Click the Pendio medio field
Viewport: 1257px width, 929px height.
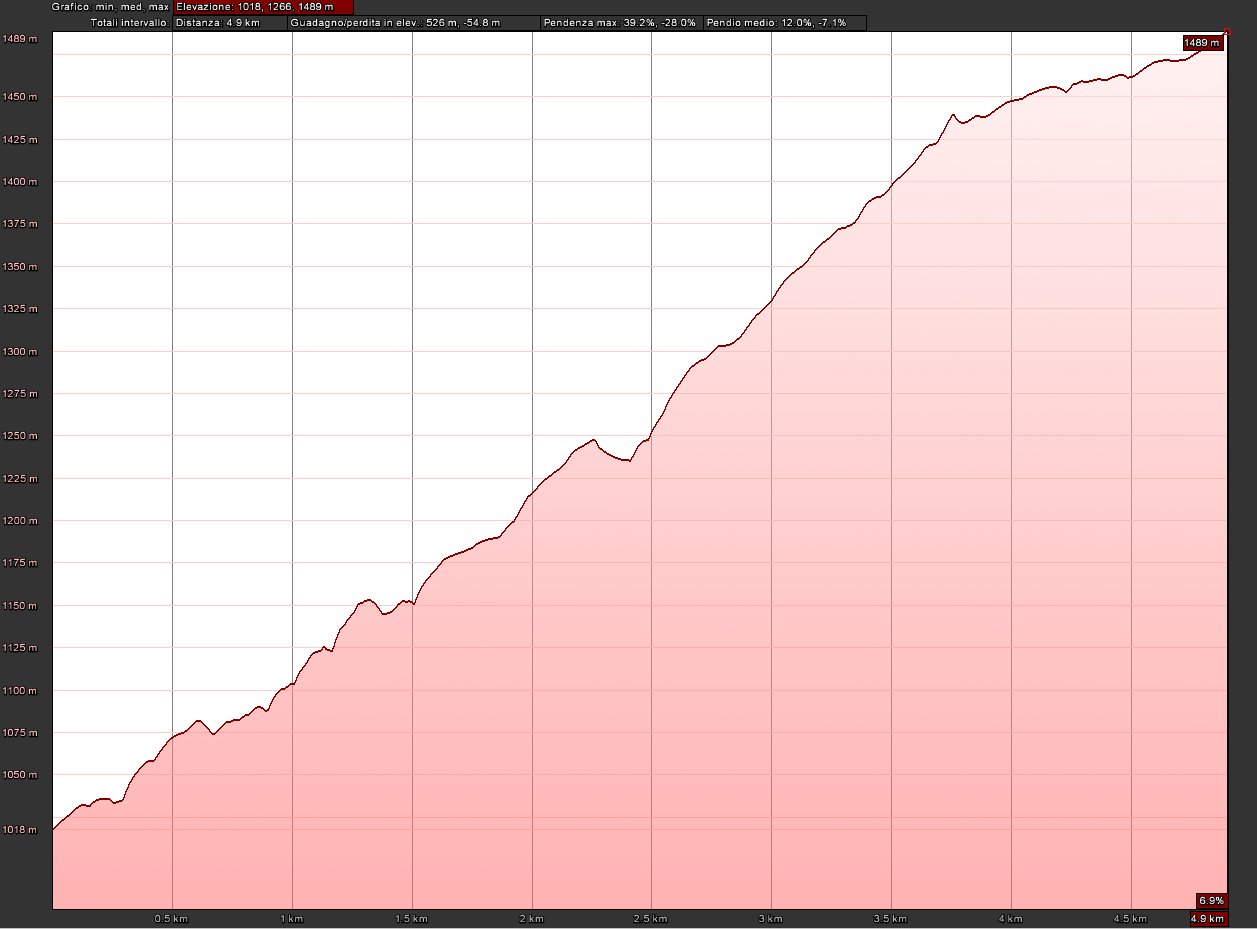click(785, 22)
